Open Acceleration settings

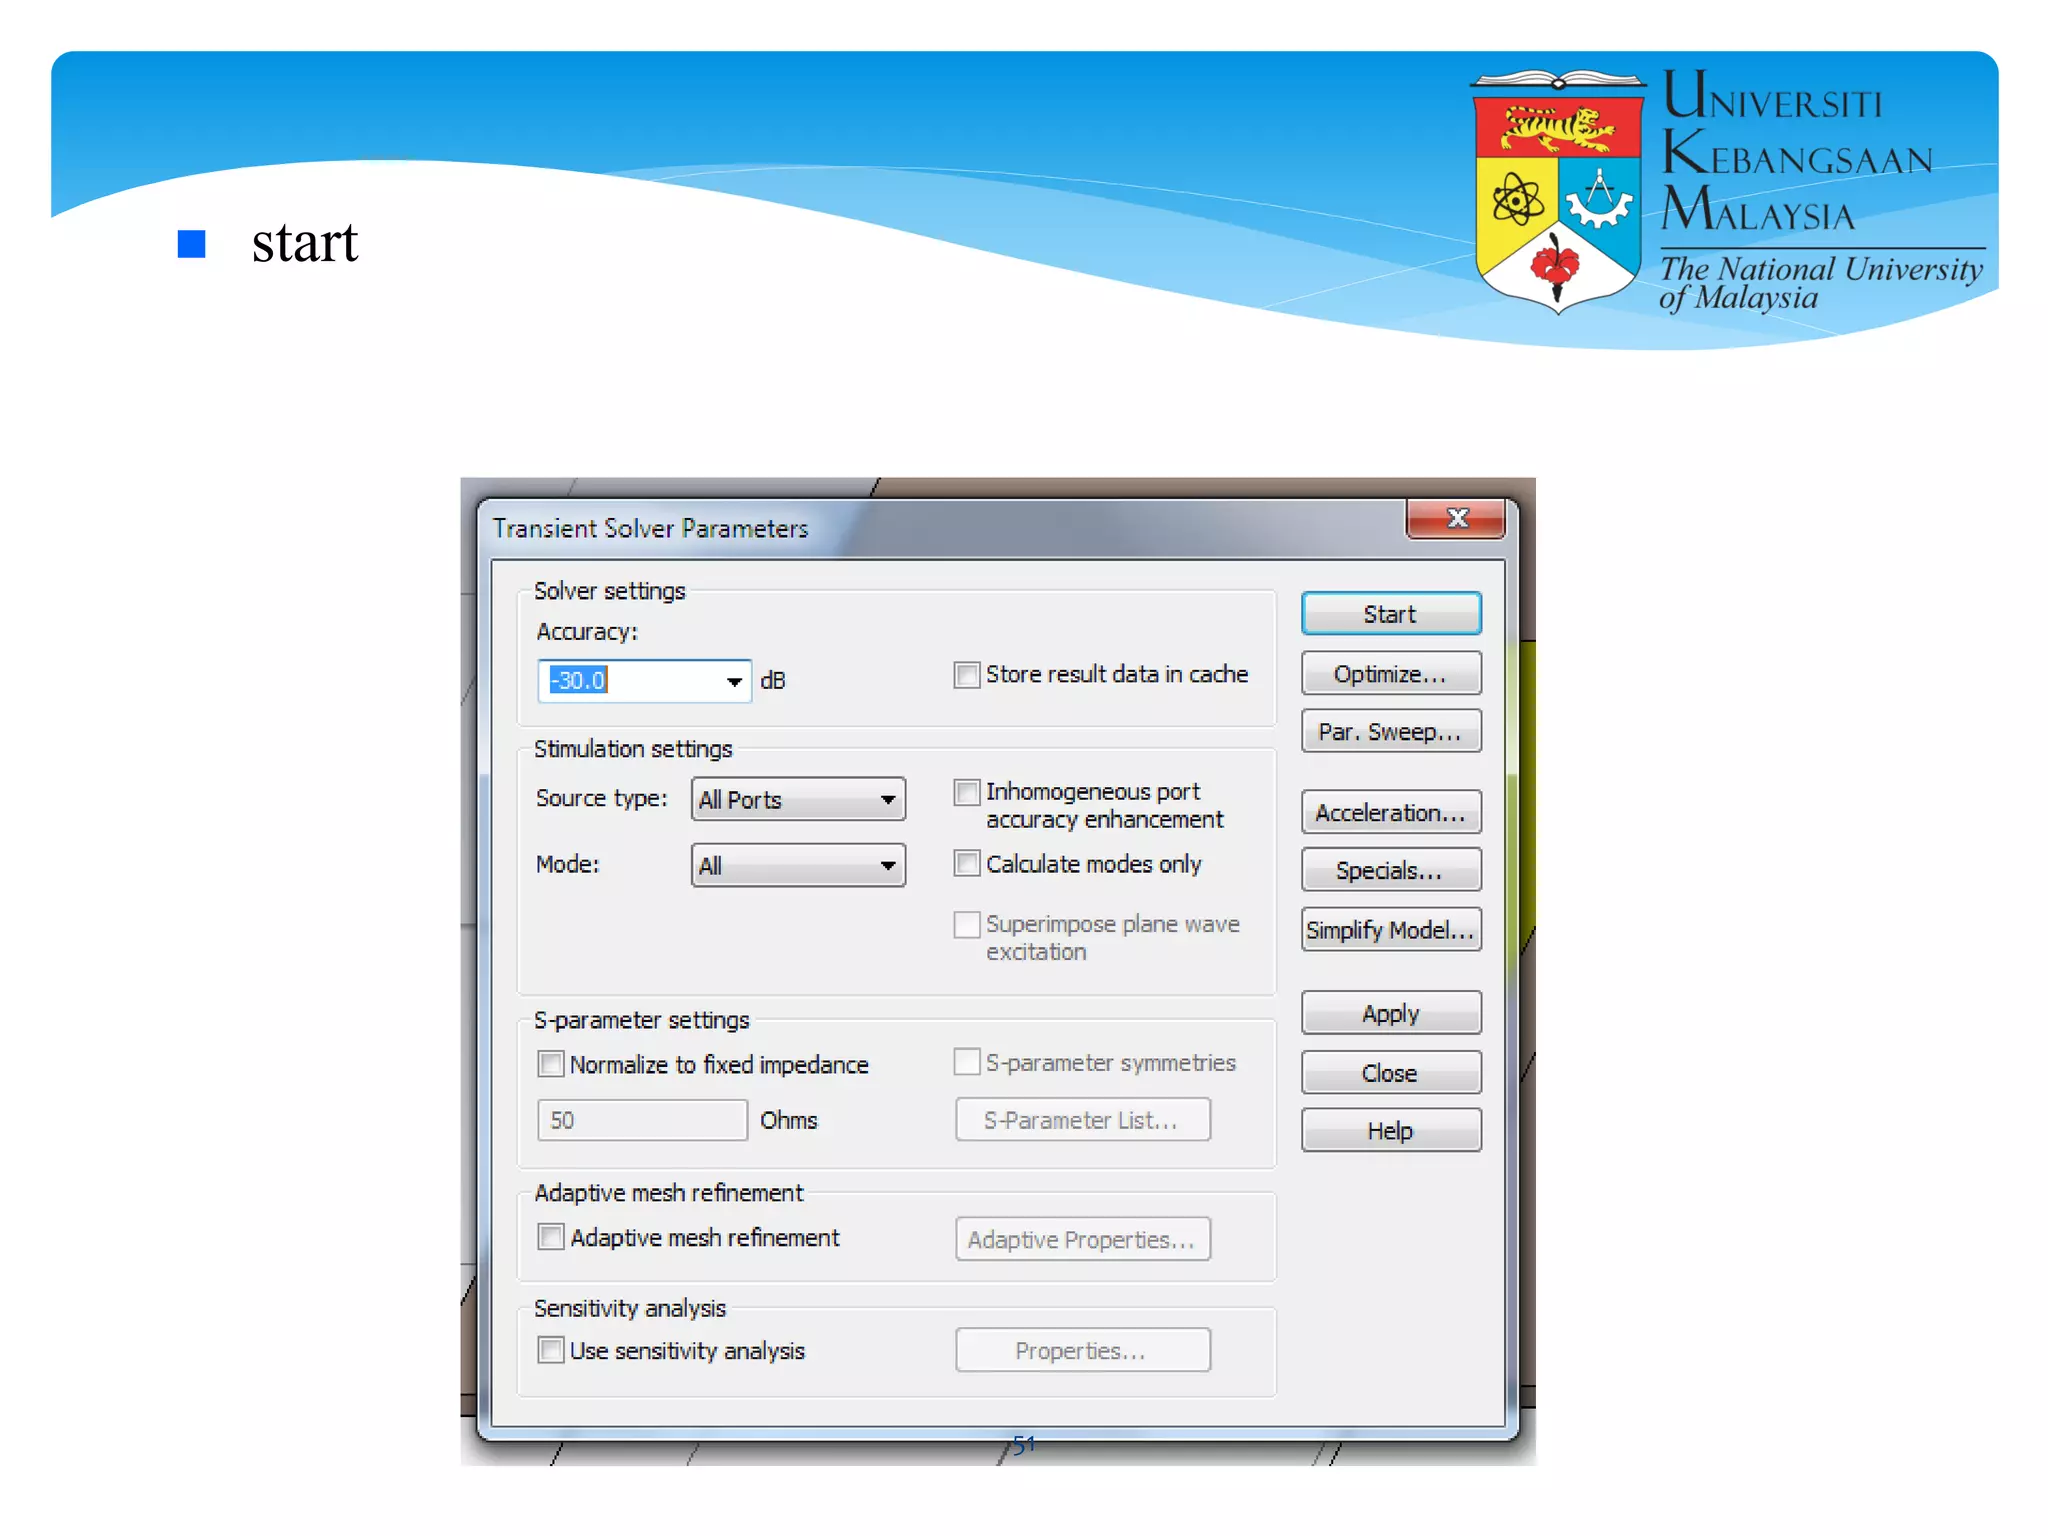[x=1390, y=813]
